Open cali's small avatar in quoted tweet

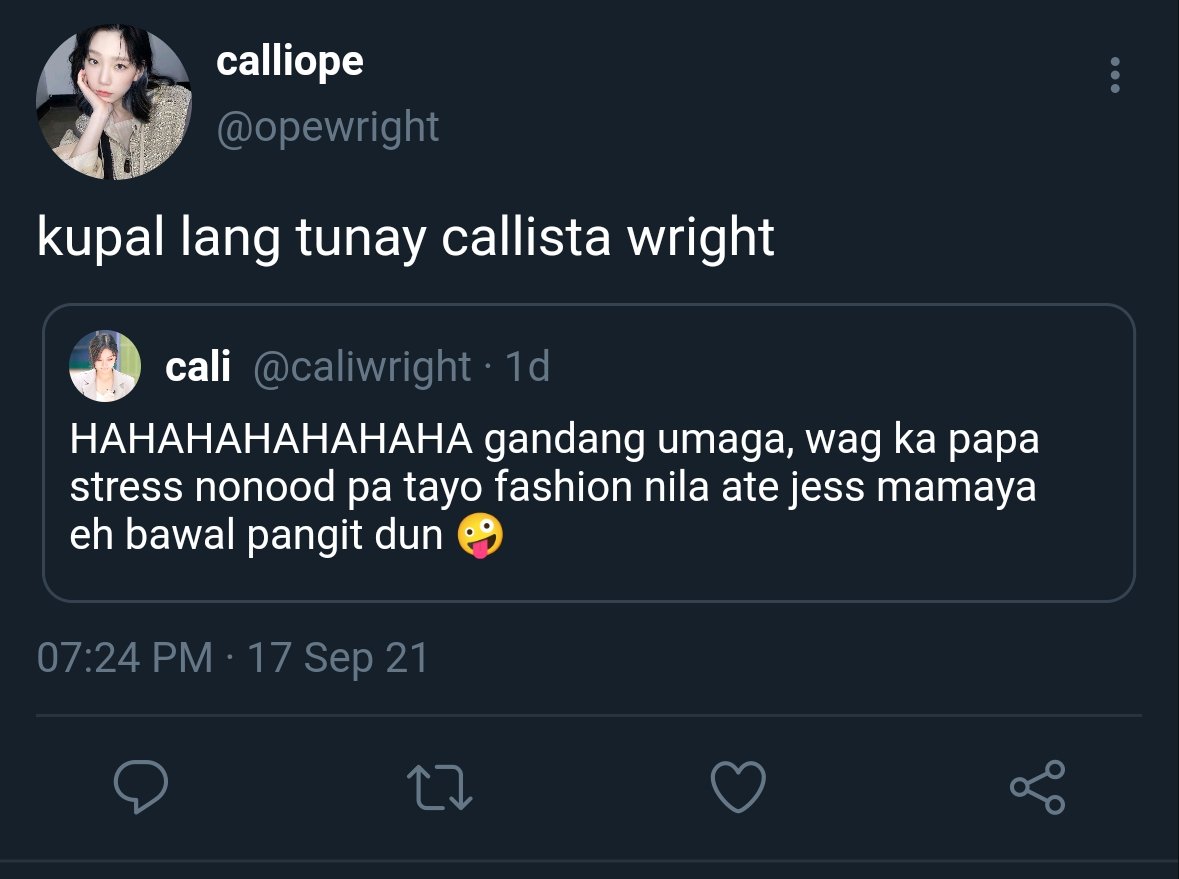(105, 366)
